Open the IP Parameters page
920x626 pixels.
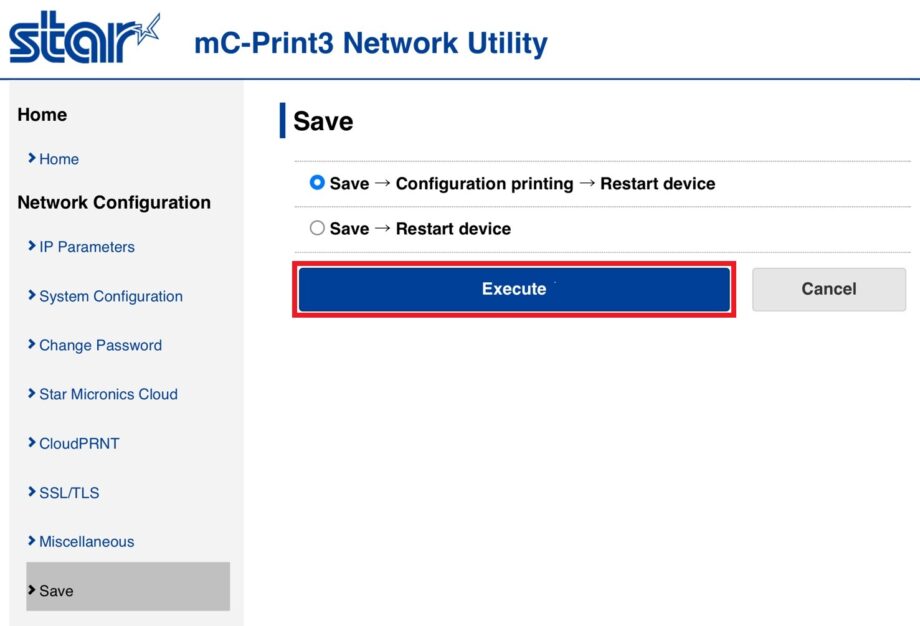(x=87, y=247)
